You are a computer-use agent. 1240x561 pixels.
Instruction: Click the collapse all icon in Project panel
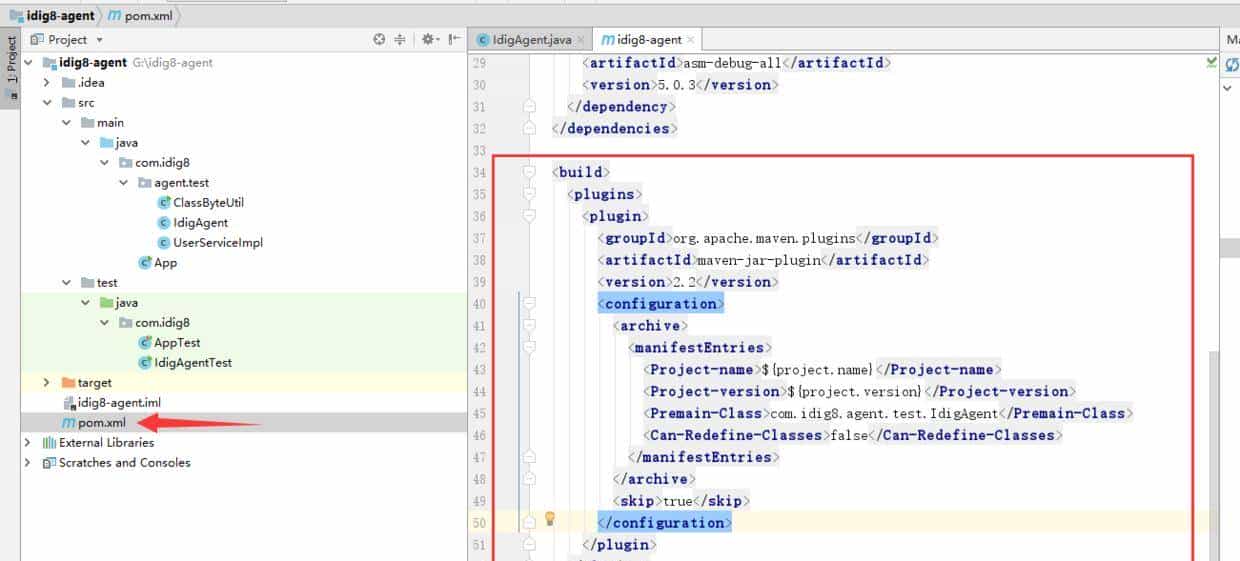[400, 40]
